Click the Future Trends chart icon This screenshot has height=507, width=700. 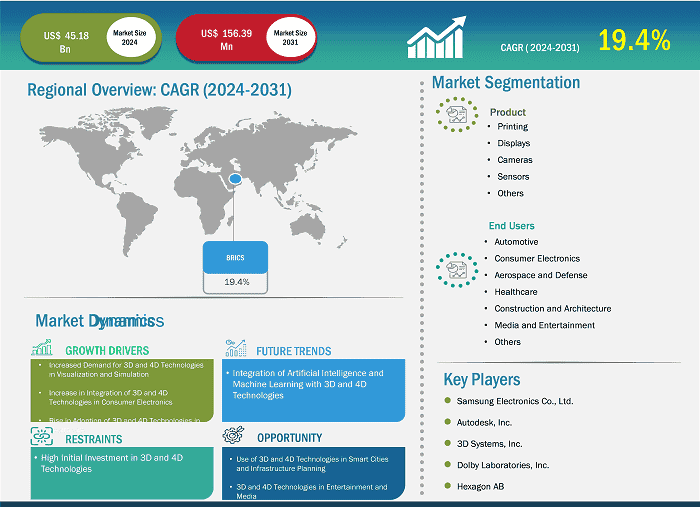tap(236, 348)
